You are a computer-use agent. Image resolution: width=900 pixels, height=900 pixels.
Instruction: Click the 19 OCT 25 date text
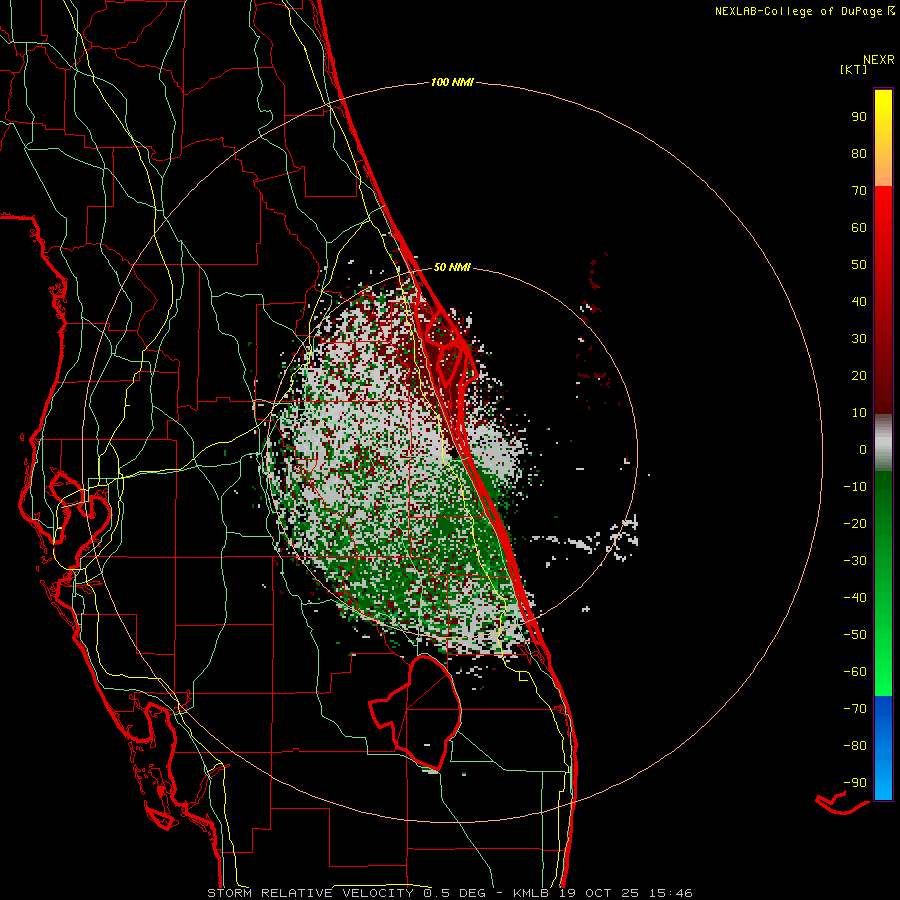pos(599,893)
